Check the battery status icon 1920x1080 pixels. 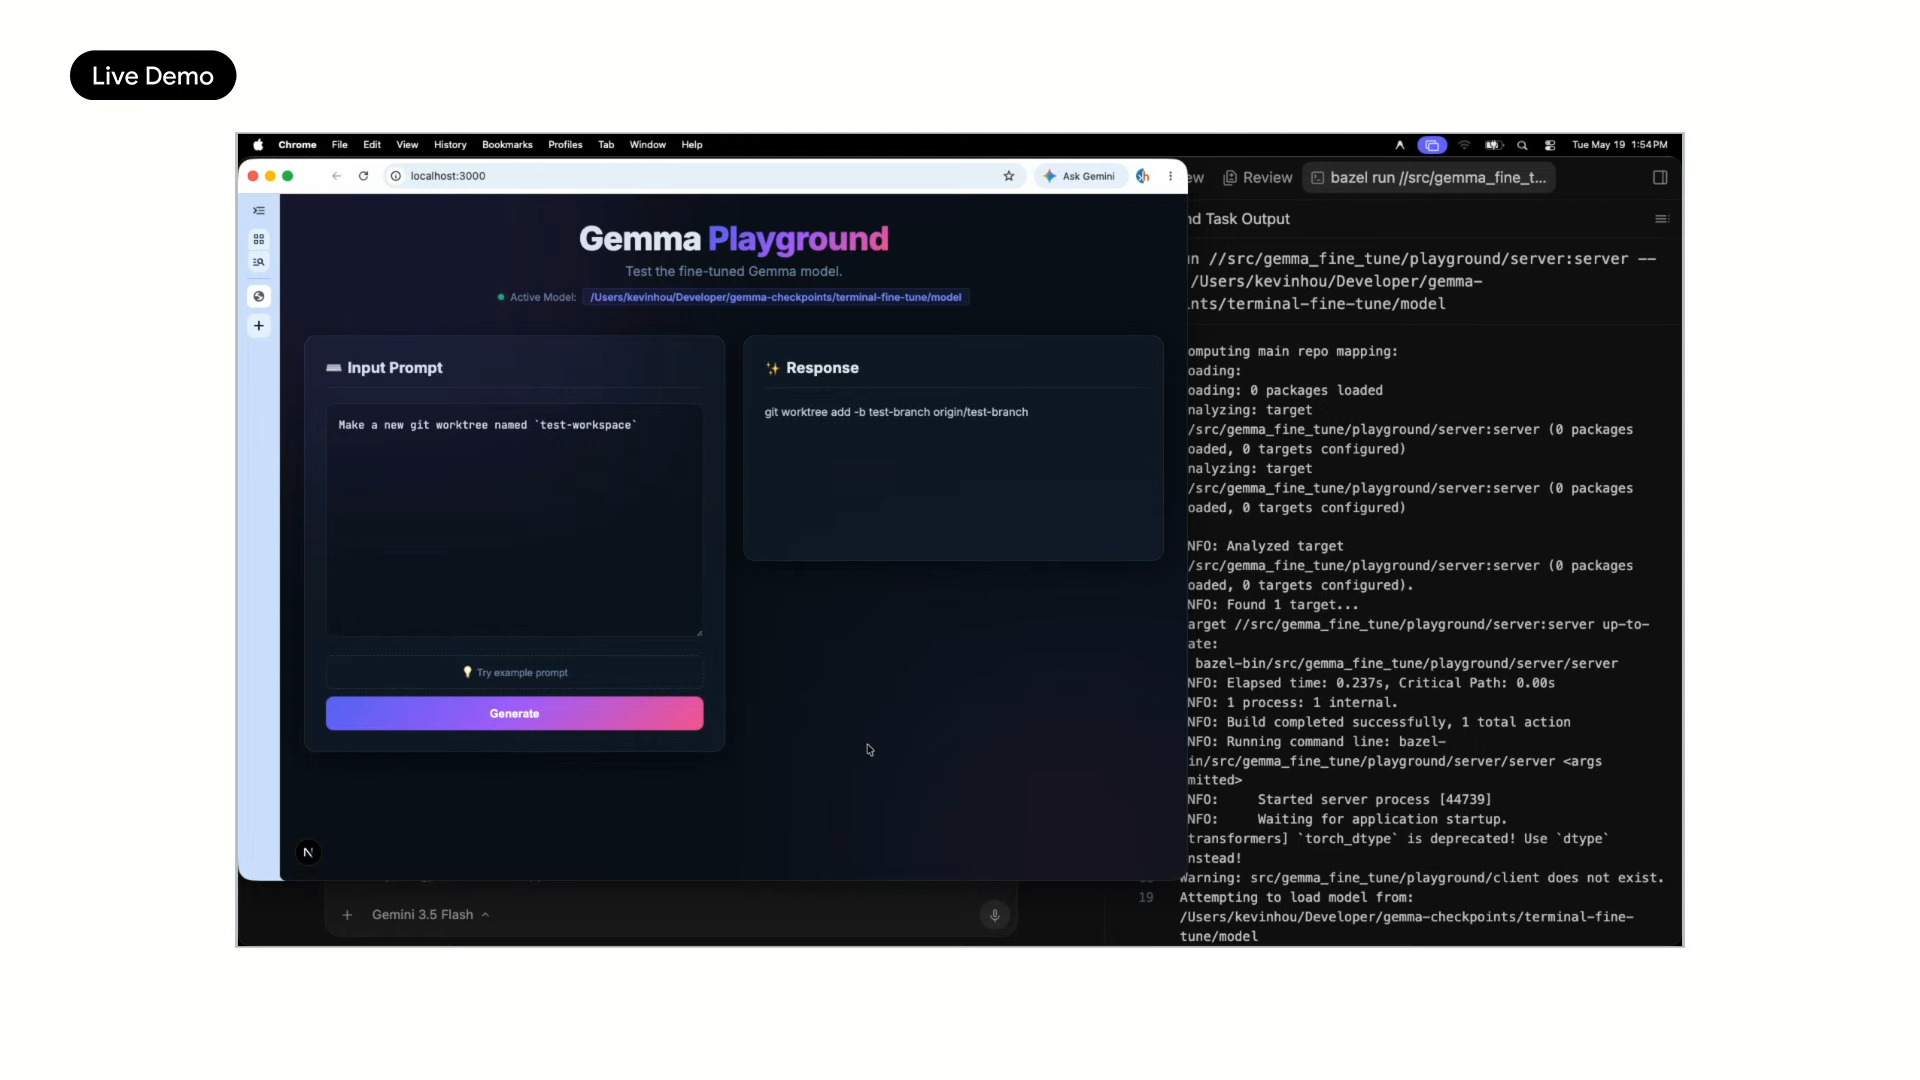pos(1493,145)
